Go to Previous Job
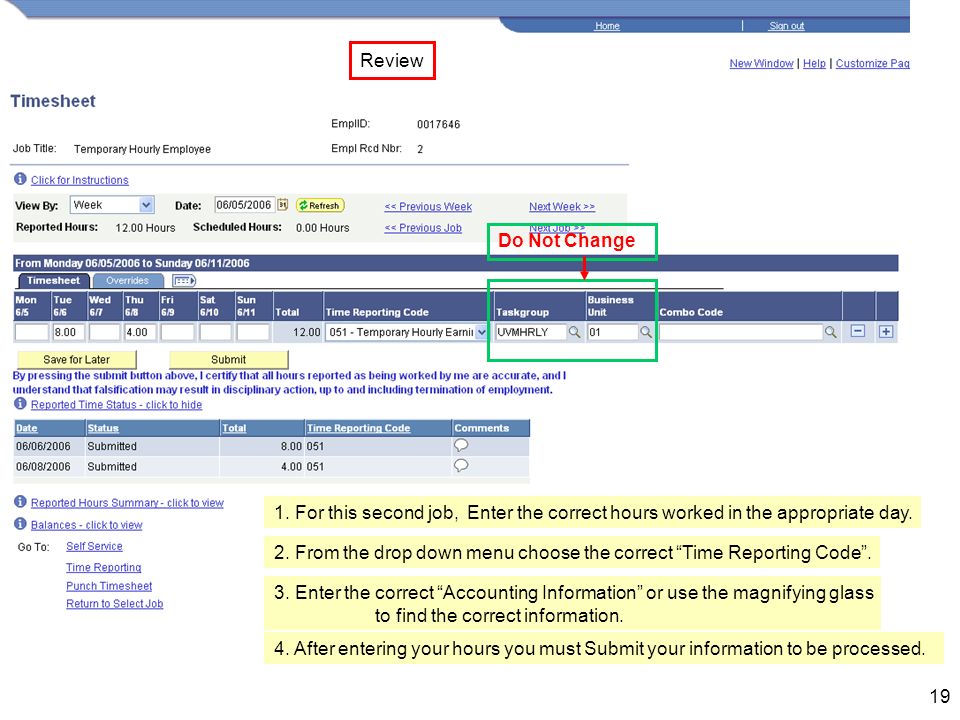The width and height of the screenshot is (960, 720). [x=423, y=228]
